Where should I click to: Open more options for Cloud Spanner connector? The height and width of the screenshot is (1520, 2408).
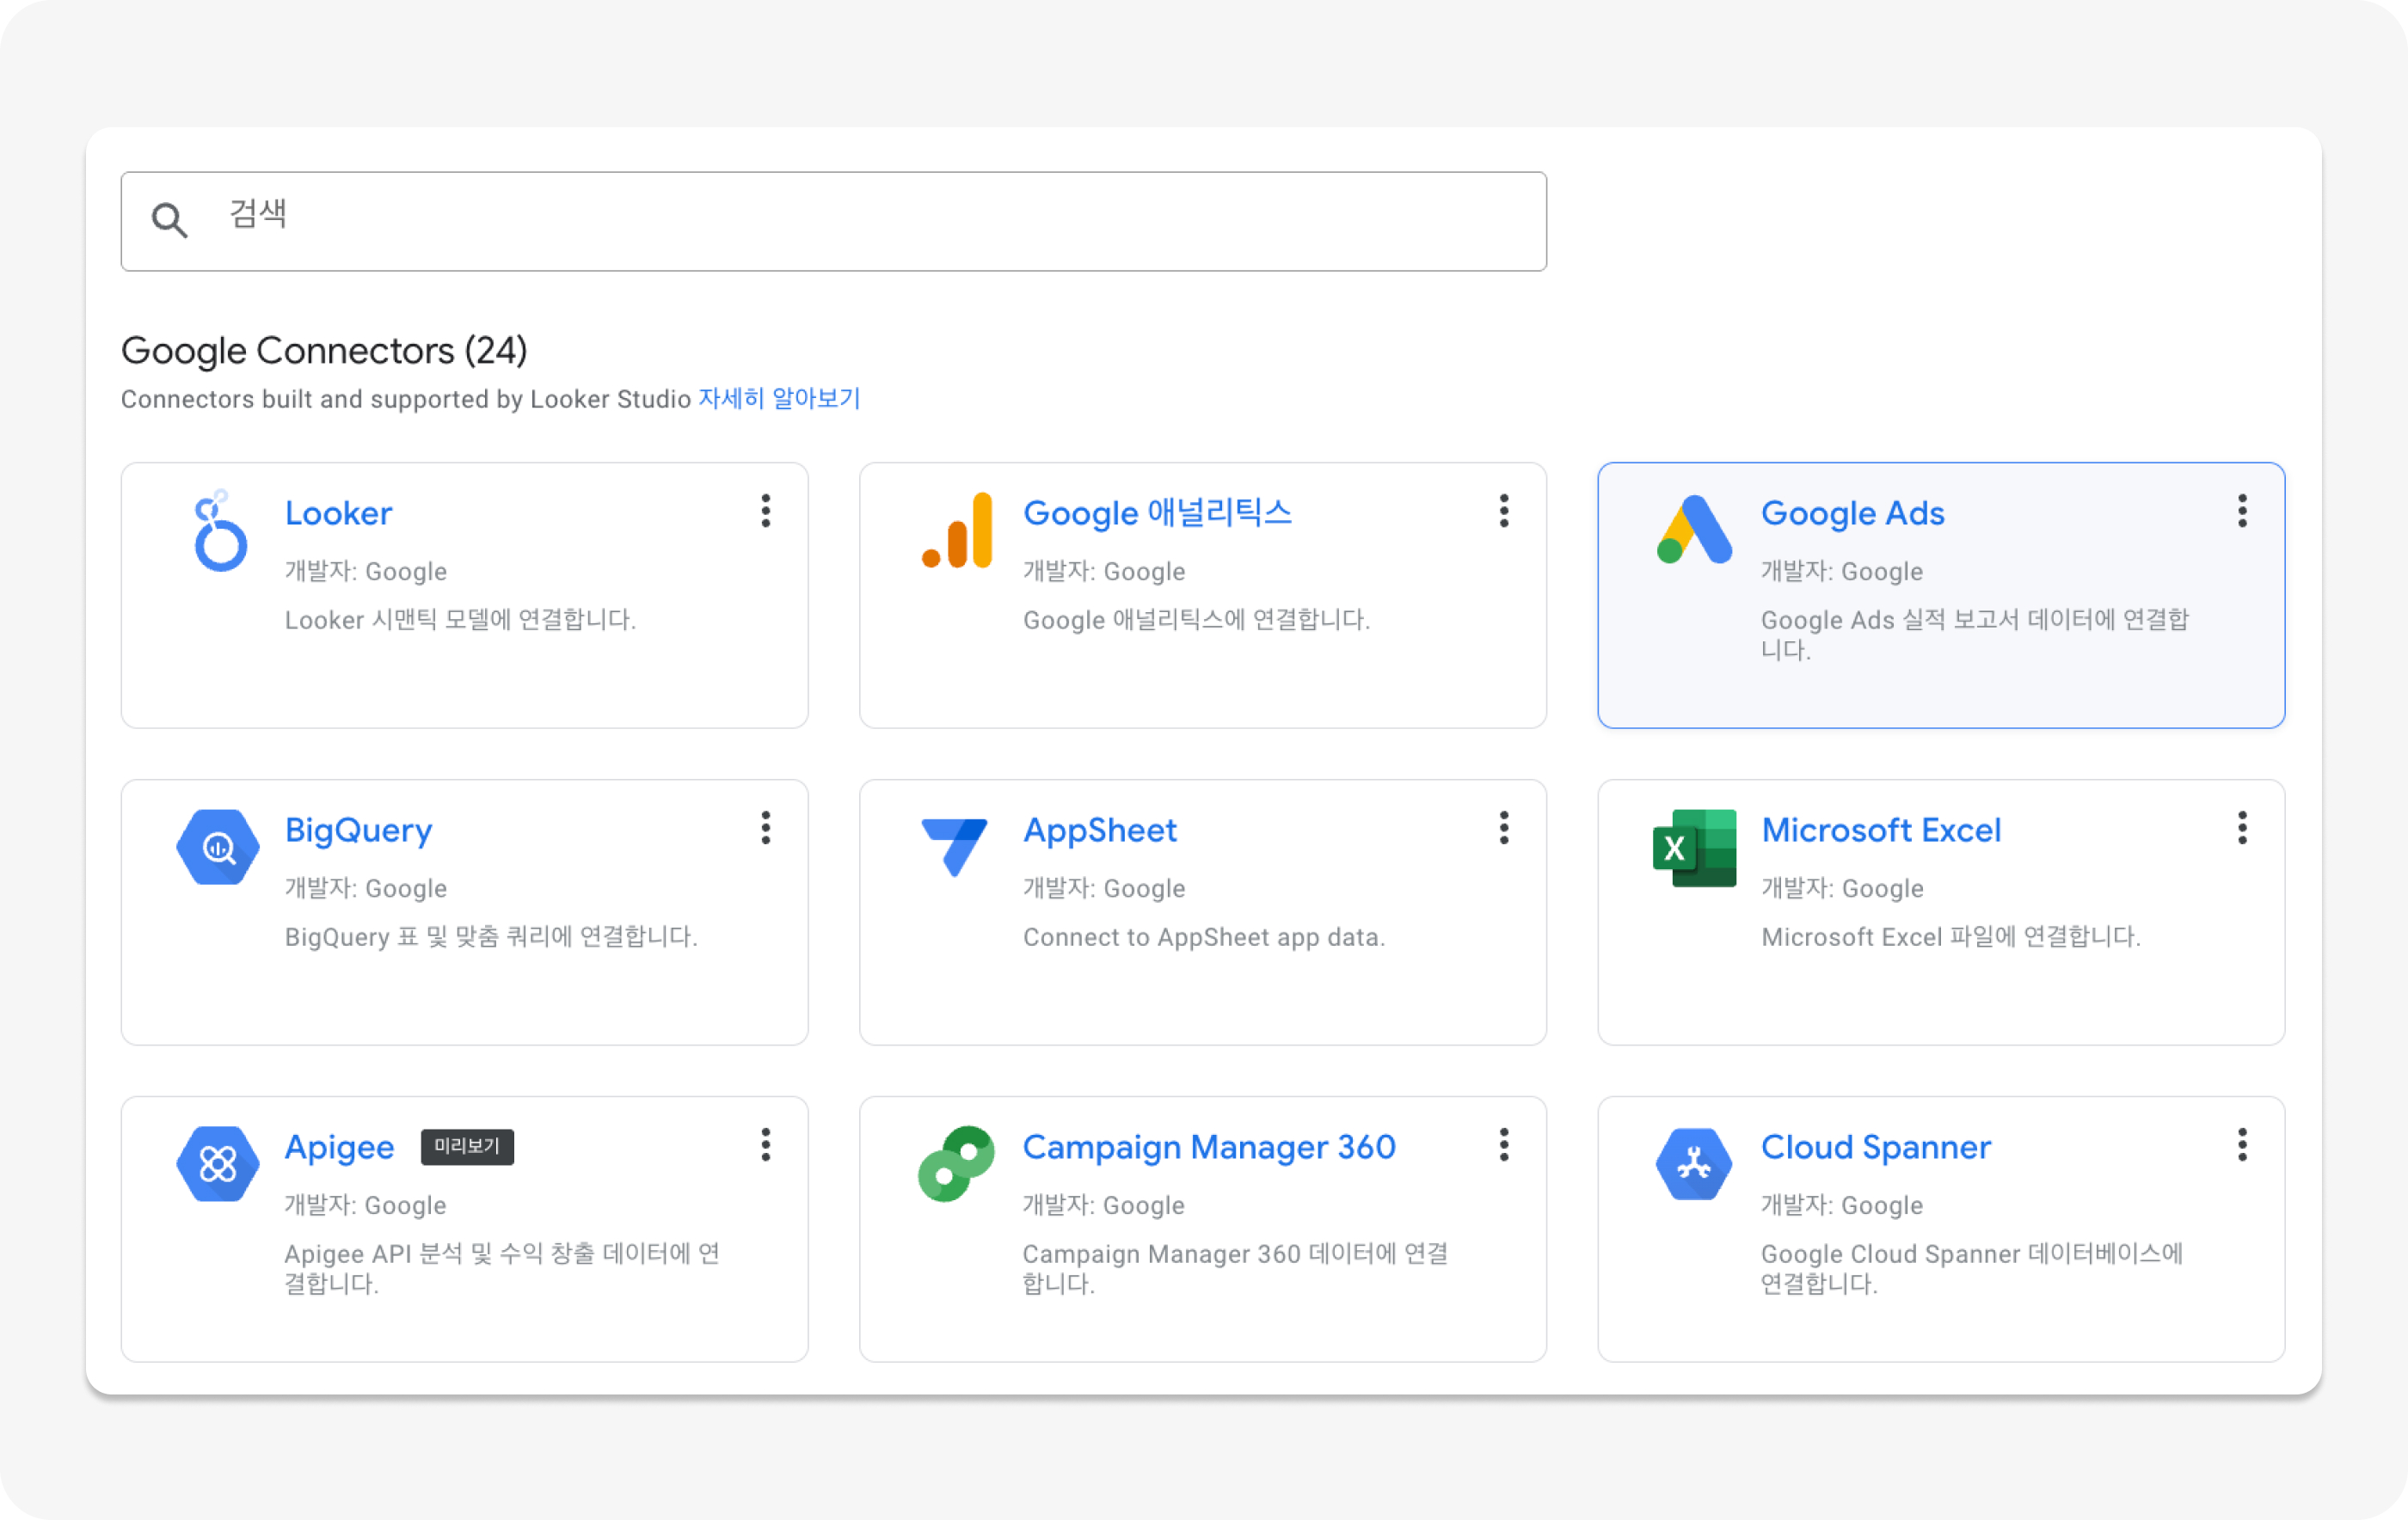point(2243,1145)
